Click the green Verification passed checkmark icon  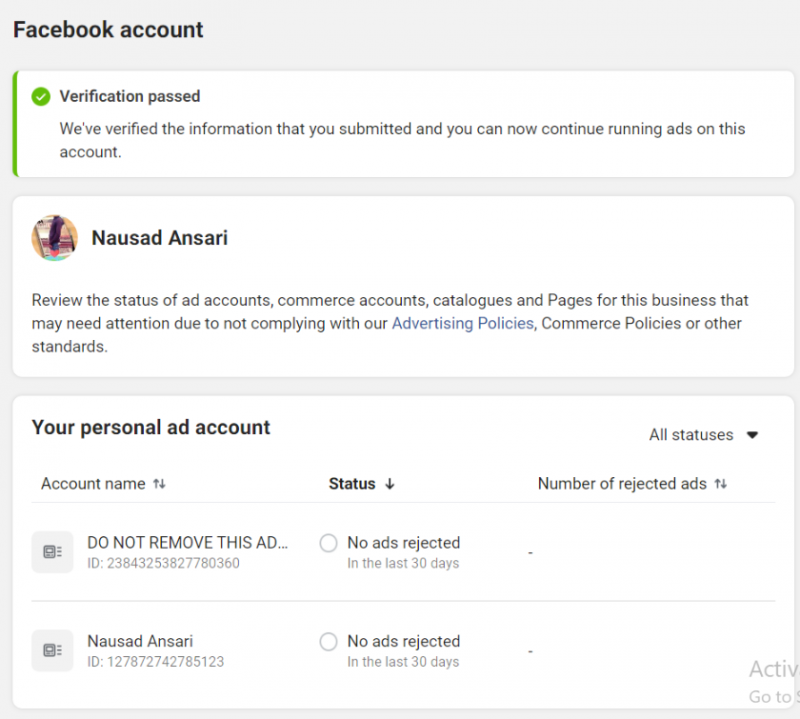tap(41, 96)
